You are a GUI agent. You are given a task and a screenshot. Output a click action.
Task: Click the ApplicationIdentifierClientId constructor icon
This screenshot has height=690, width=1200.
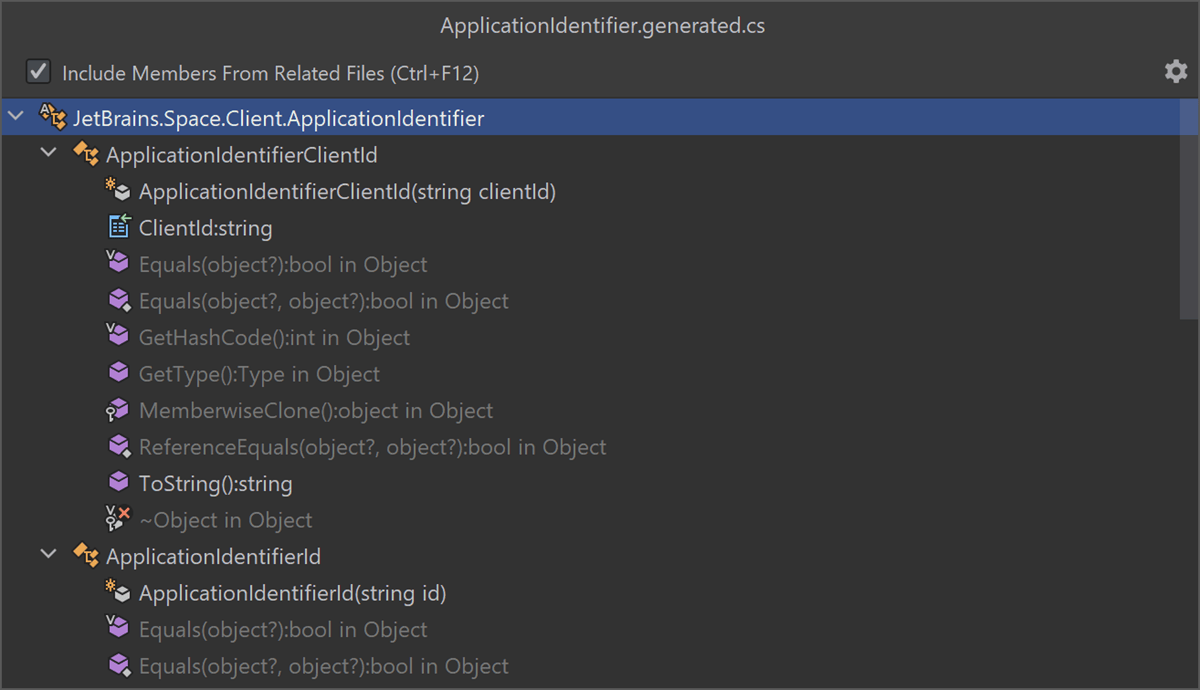[x=118, y=191]
